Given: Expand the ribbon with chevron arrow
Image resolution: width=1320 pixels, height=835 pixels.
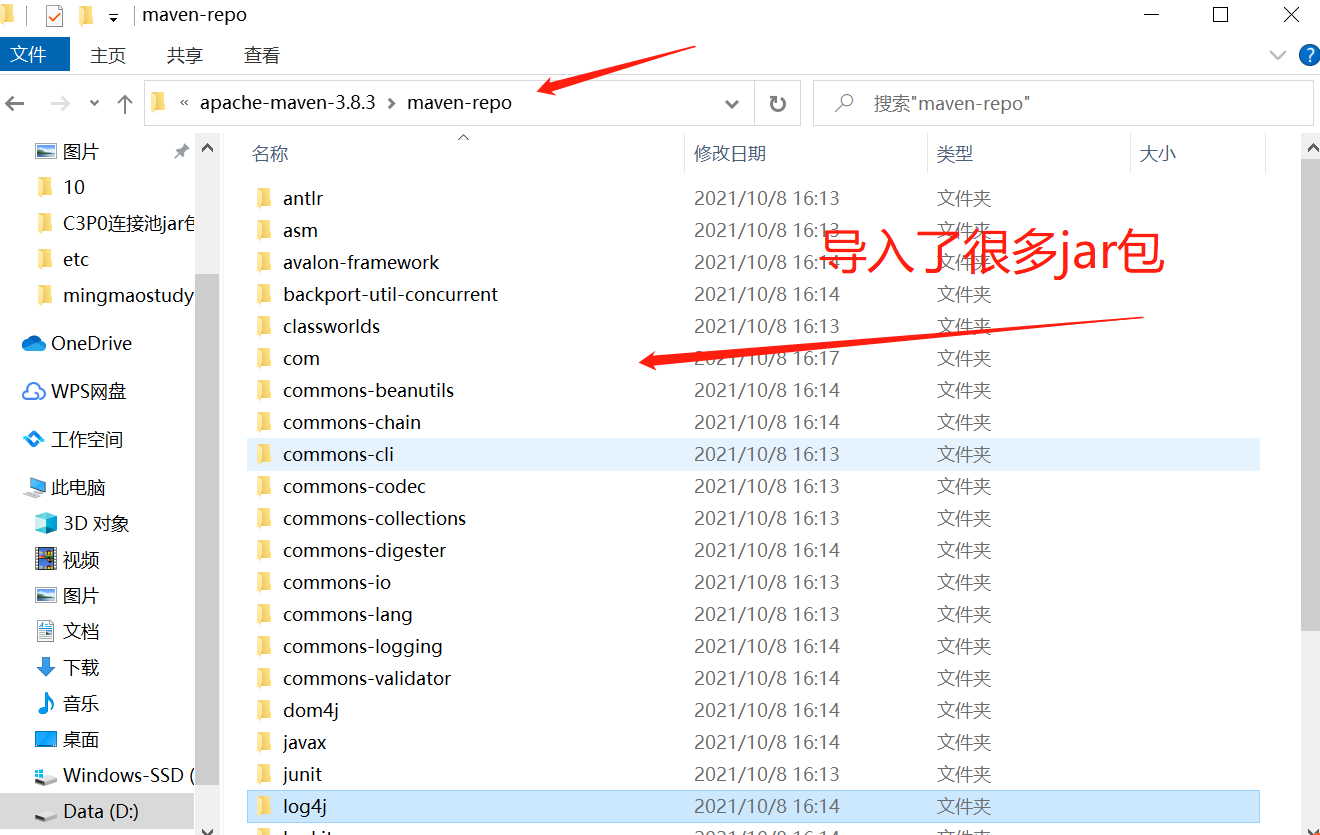Looking at the screenshot, I should (x=1277, y=55).
